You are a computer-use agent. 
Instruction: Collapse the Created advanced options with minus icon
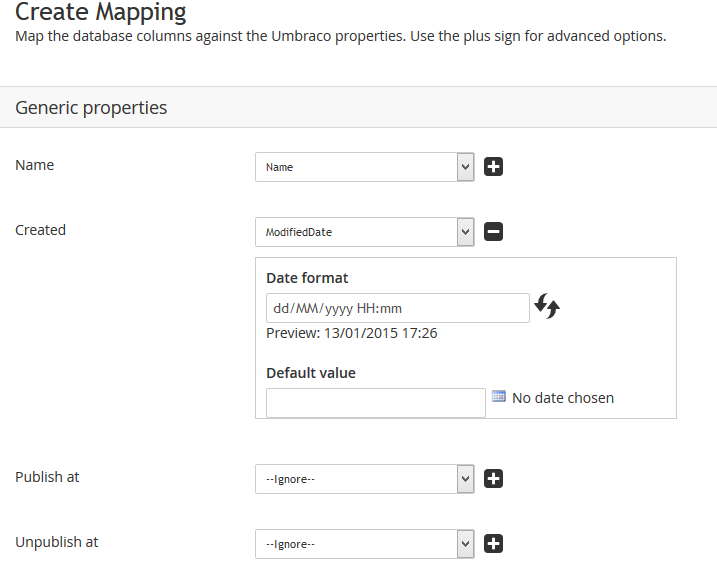493,232
